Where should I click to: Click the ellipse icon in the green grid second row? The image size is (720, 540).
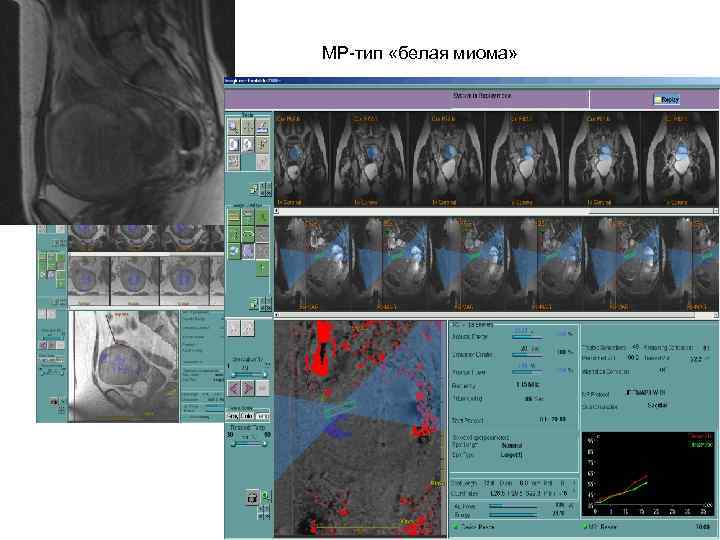pos(248,234)
